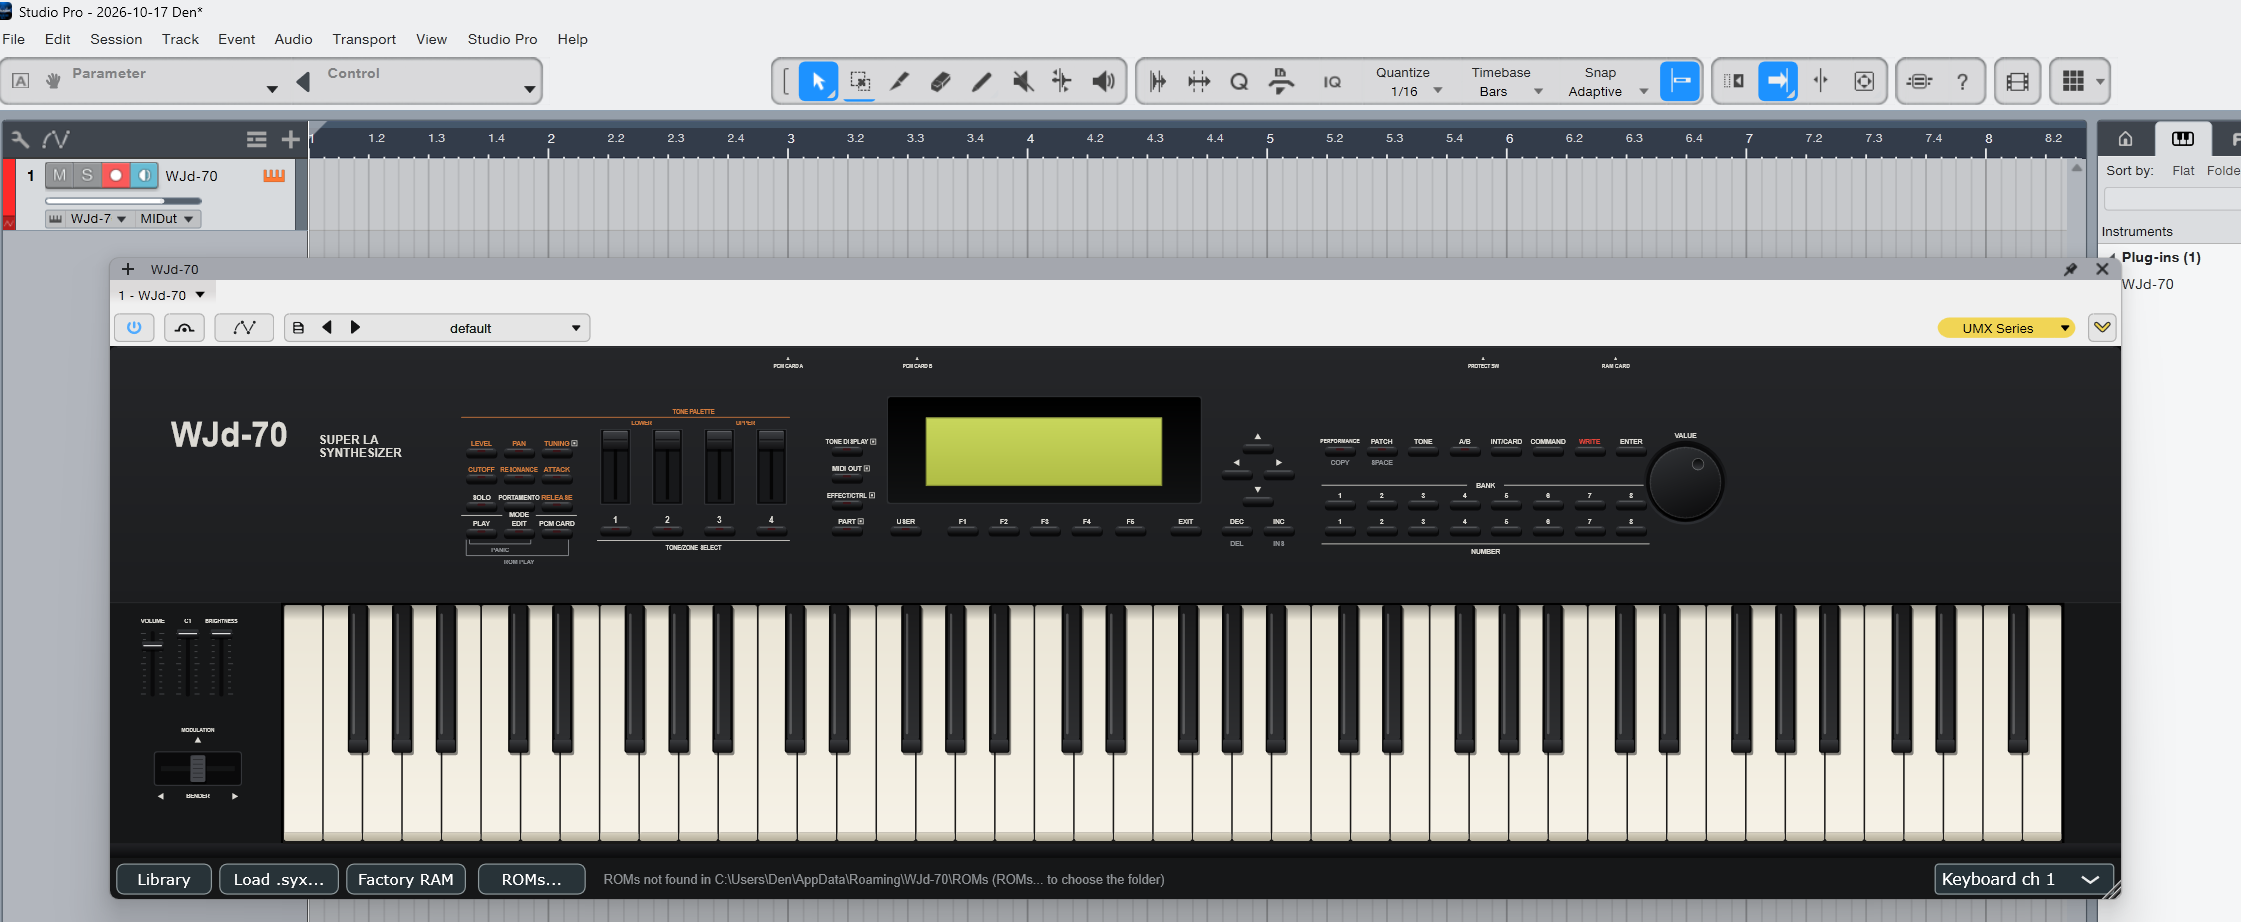Open the orange instrument editor keyboard icon

coord(274,176)
